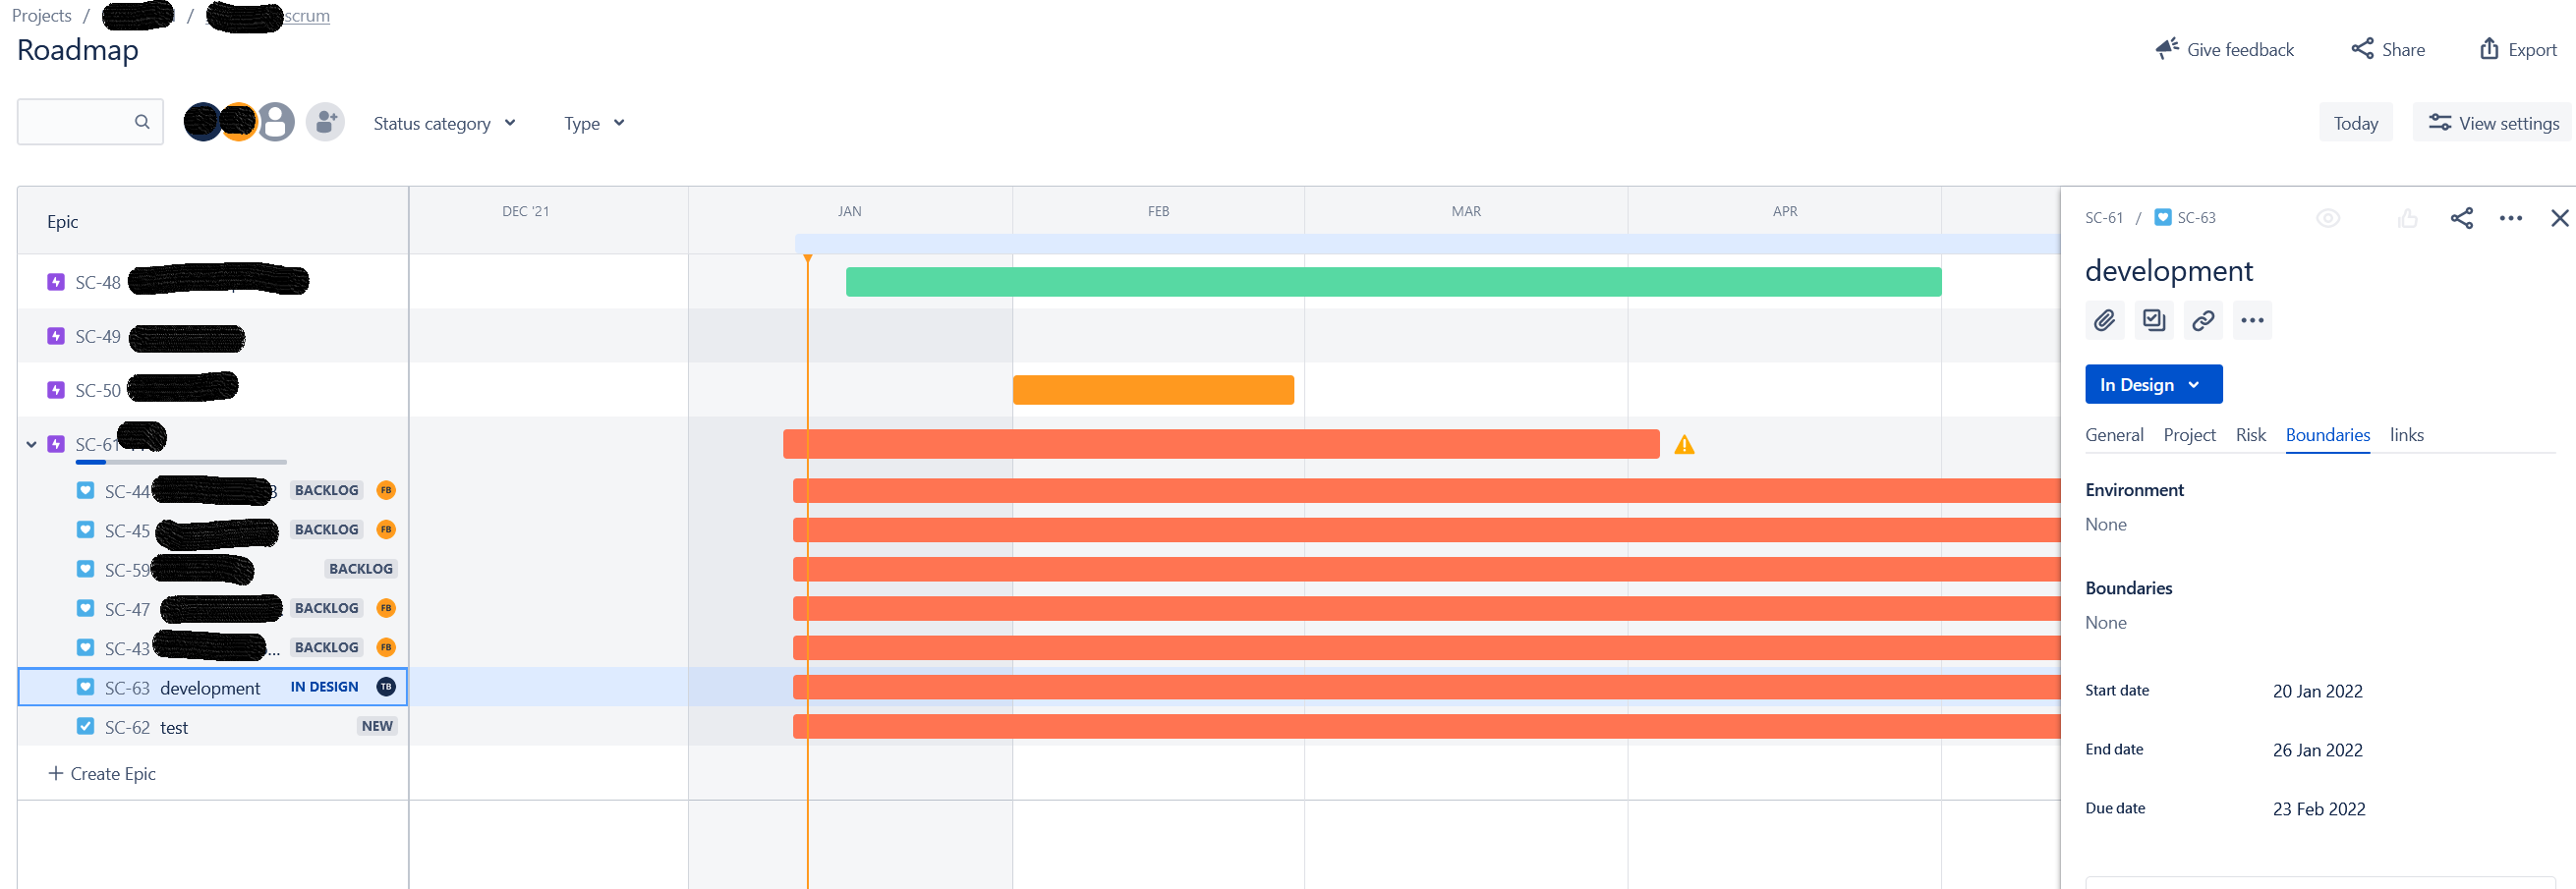2576x889 pixels.
Task: Collapse the SC-61 epic row
Action: (31, 444)
